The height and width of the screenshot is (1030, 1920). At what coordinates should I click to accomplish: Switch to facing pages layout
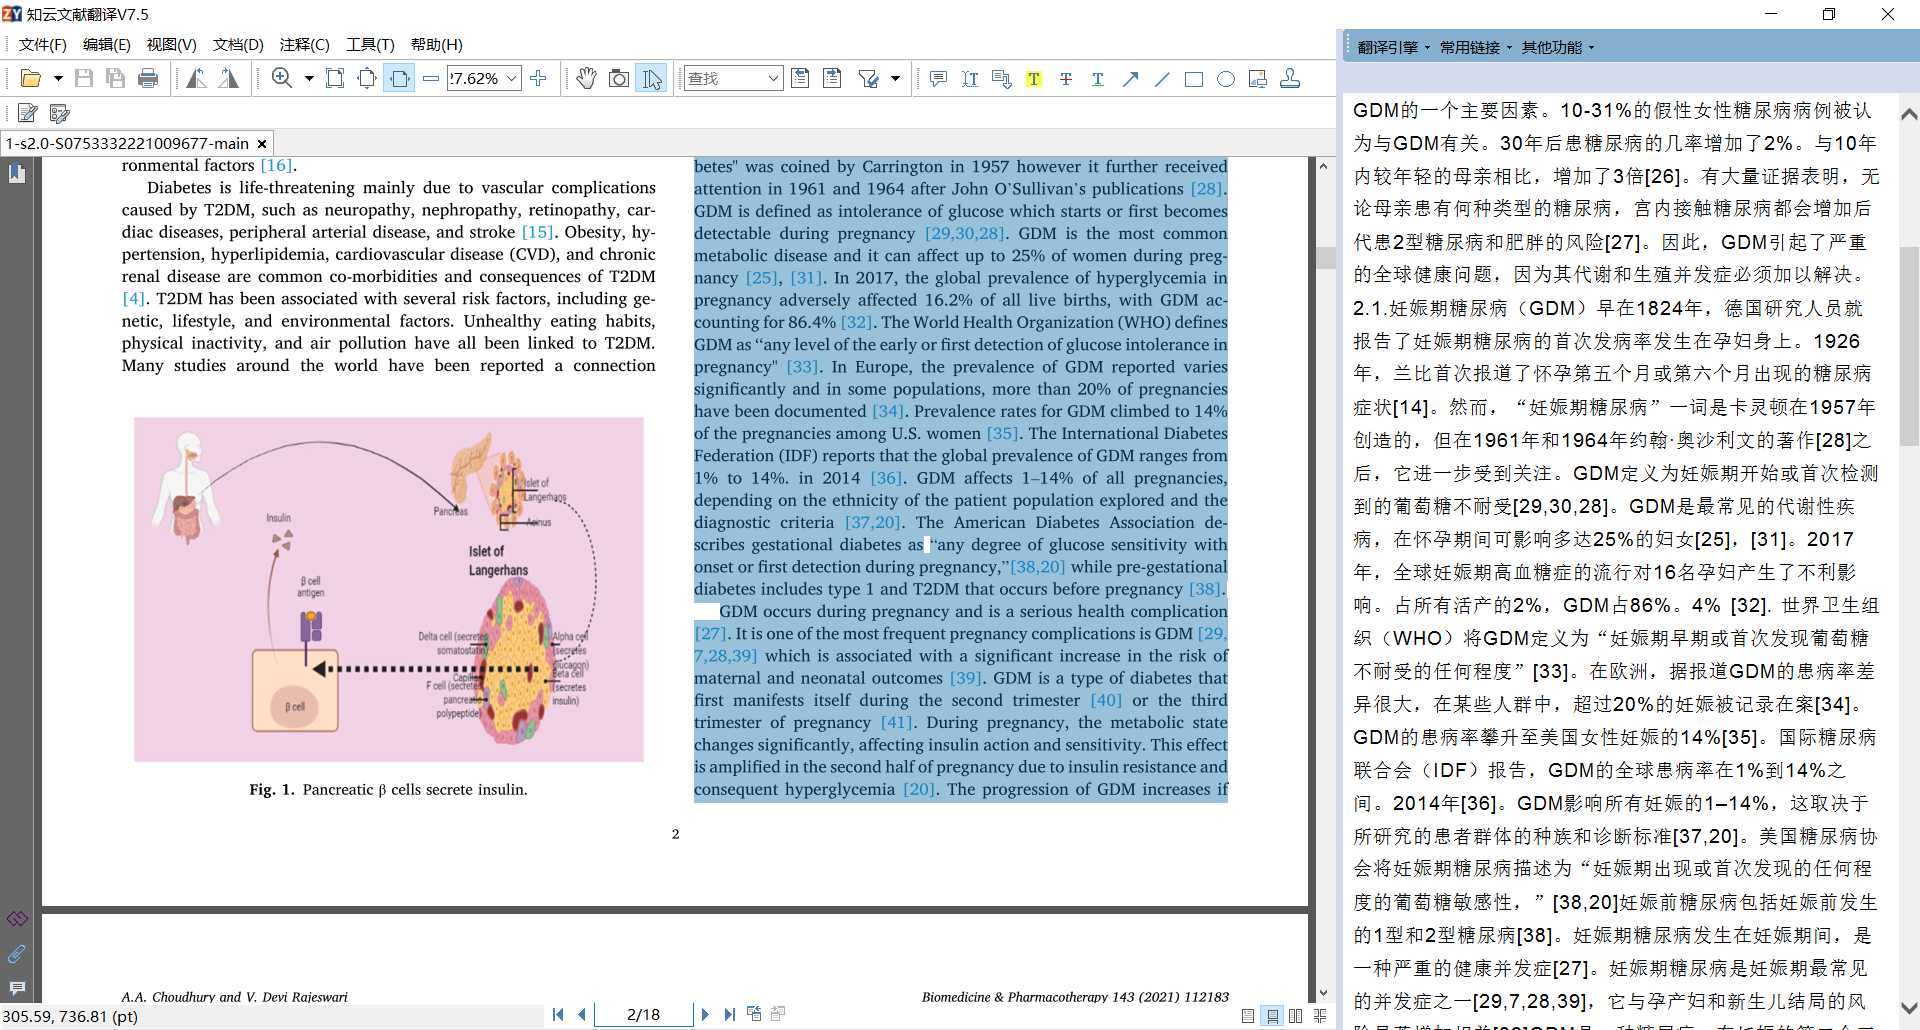click(x=1296, y=1016)
